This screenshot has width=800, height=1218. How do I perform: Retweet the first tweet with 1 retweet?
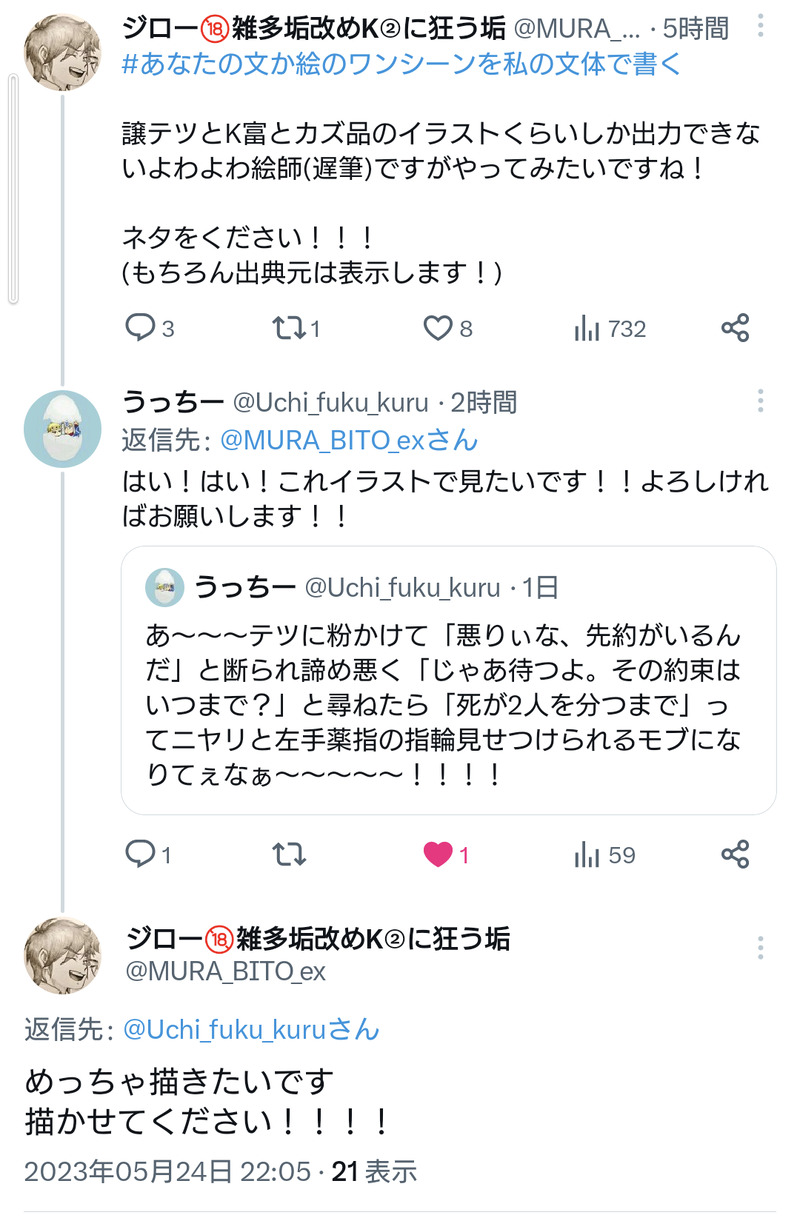coord(289,328)
